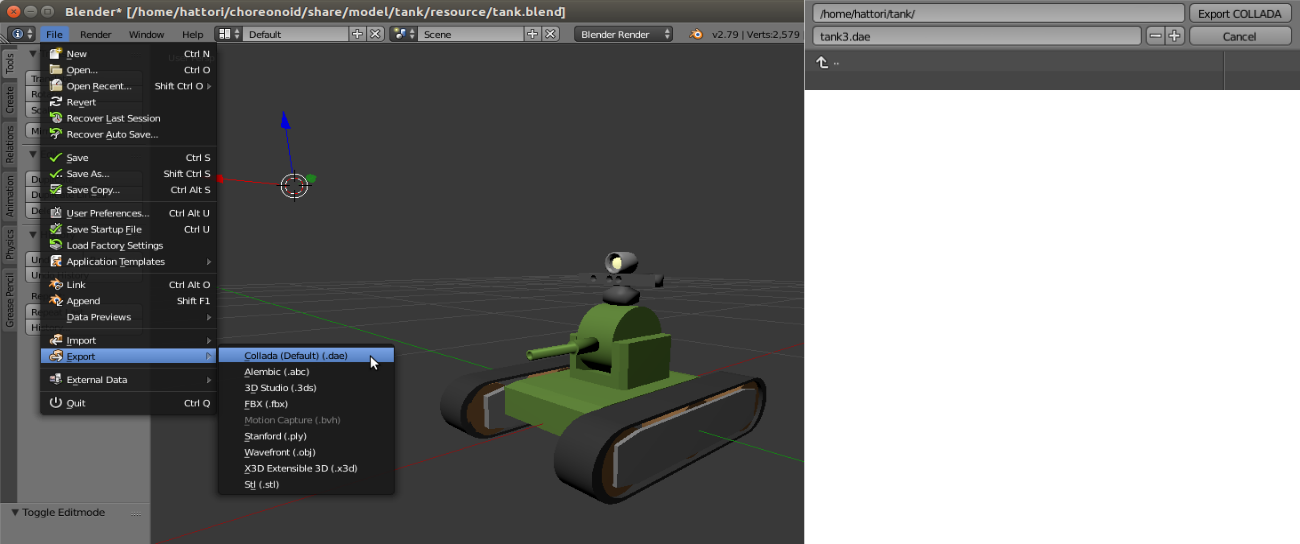
Task: Open the Render menu
Action: (96, 34)
